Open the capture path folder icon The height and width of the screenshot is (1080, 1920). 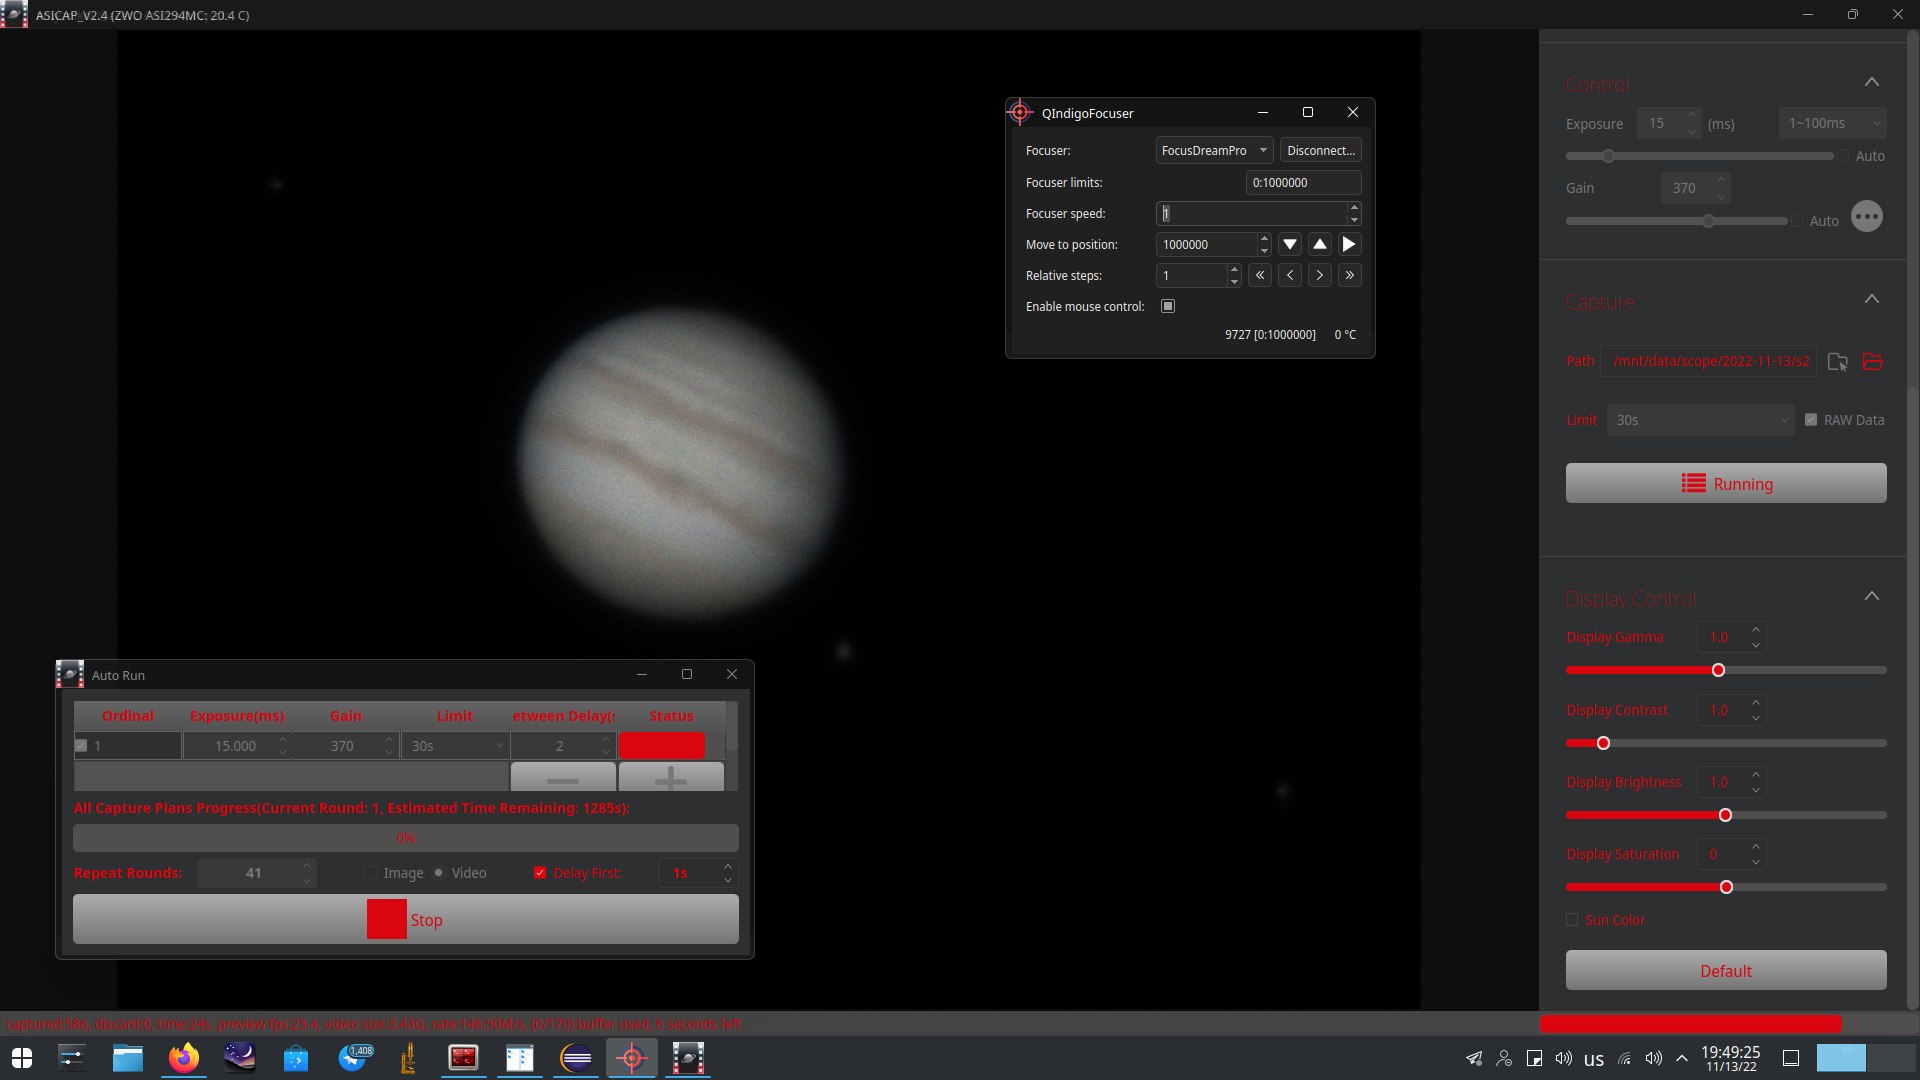(x=1873, y=362)
